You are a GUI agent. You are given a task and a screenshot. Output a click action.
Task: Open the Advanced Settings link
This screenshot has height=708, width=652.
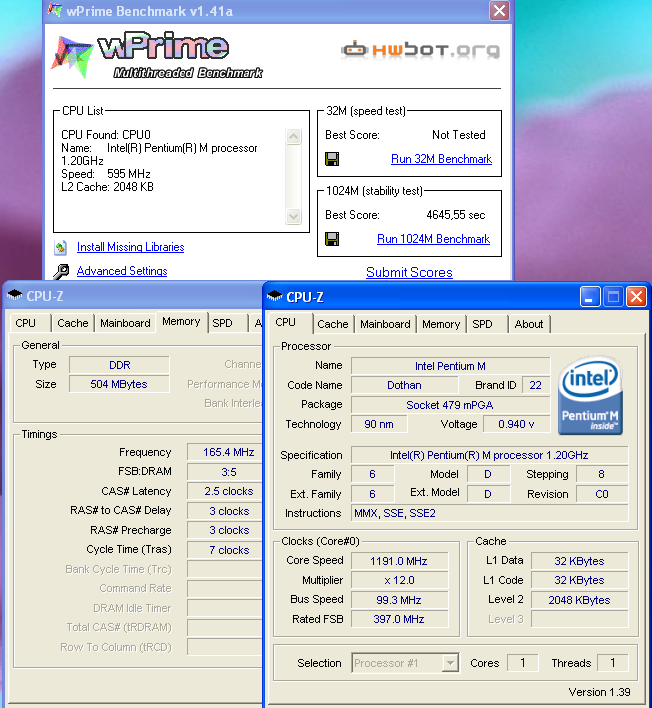122,271
